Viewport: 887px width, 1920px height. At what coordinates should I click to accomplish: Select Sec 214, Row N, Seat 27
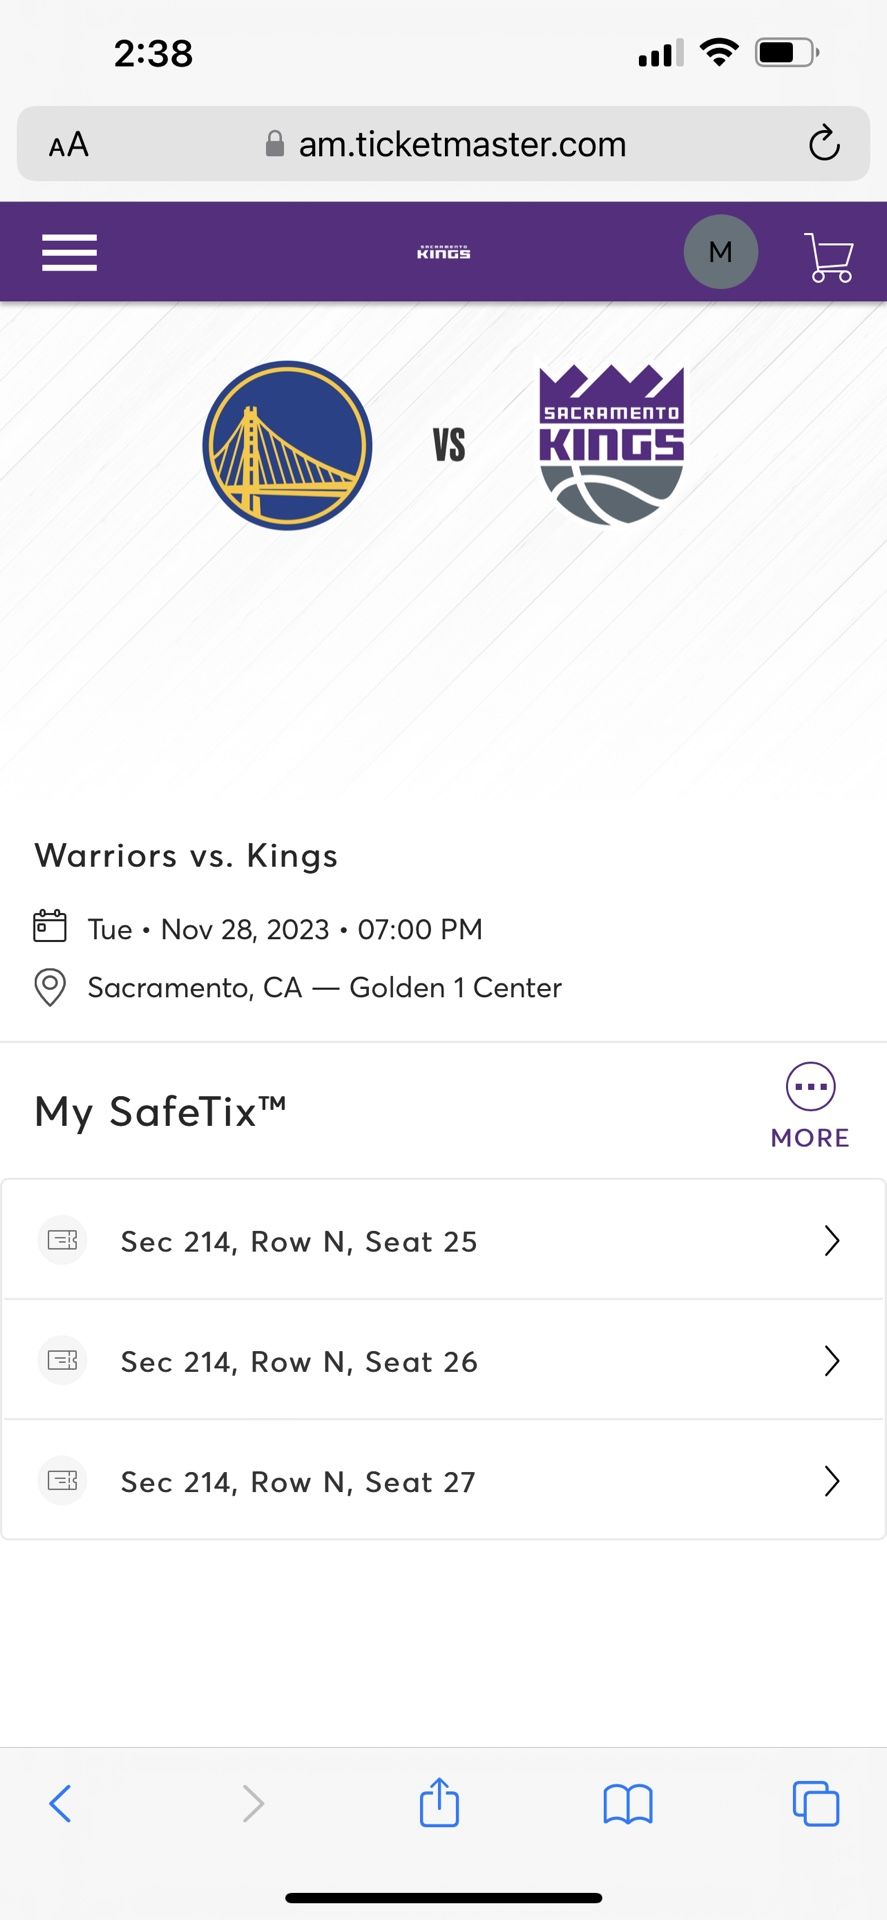point(298,1481)
